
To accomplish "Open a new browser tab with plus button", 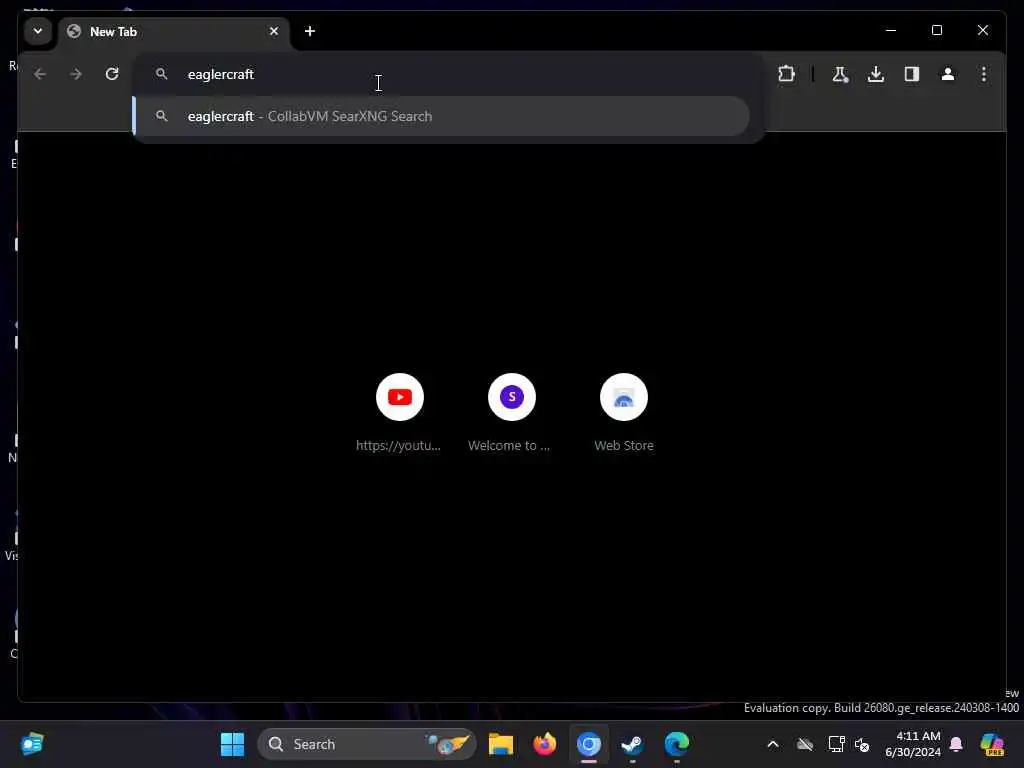I will 310,31.
